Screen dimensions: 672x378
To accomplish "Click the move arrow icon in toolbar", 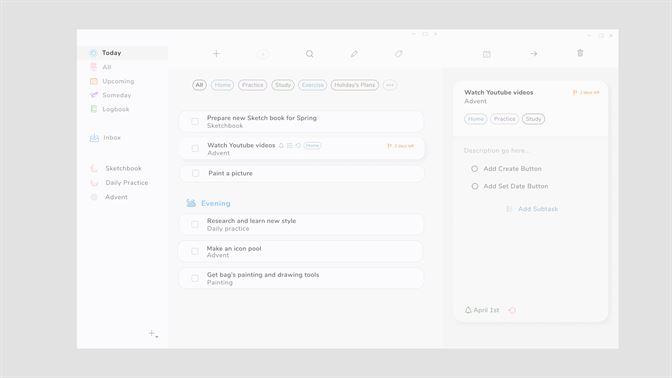I will click(x=534, y=54).
